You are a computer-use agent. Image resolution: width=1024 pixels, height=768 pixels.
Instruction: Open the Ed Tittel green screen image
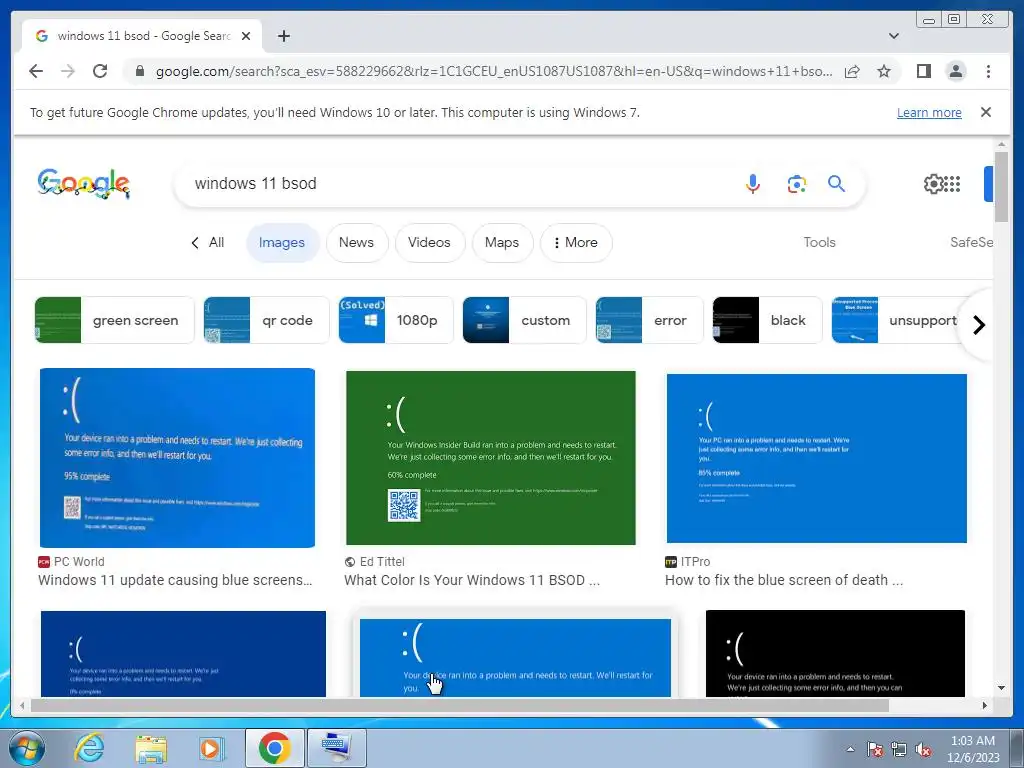[x=490, y=458]
